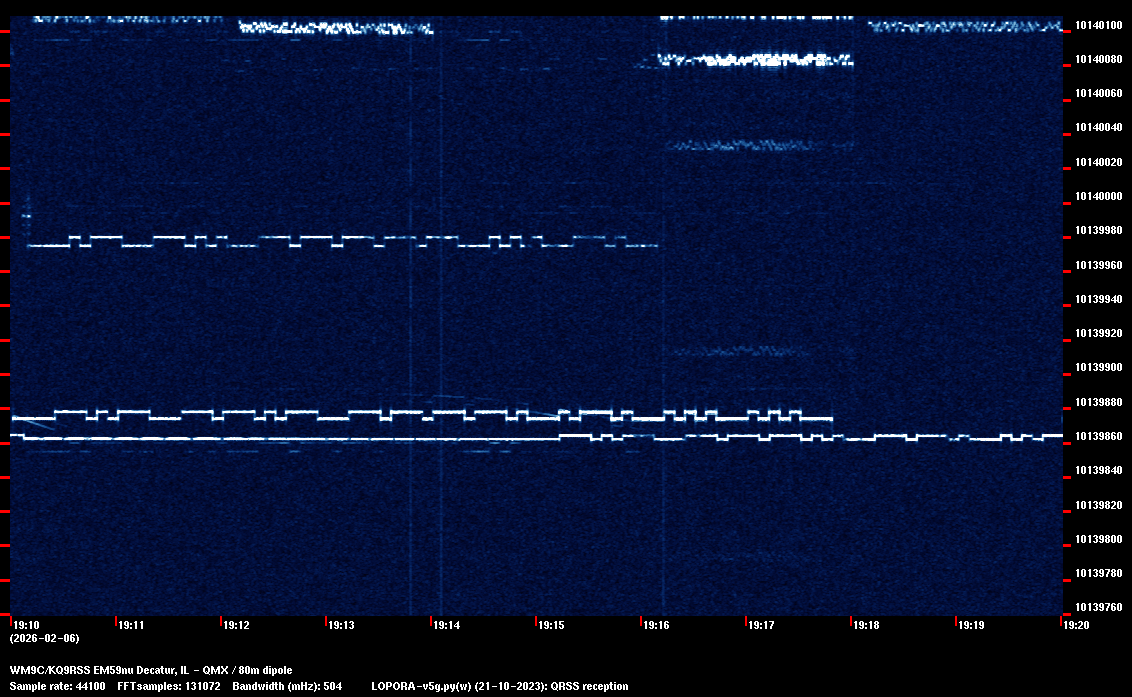Click the Sample rate: 44100 text
The image size is (1132, 697).
pos(57,686)
